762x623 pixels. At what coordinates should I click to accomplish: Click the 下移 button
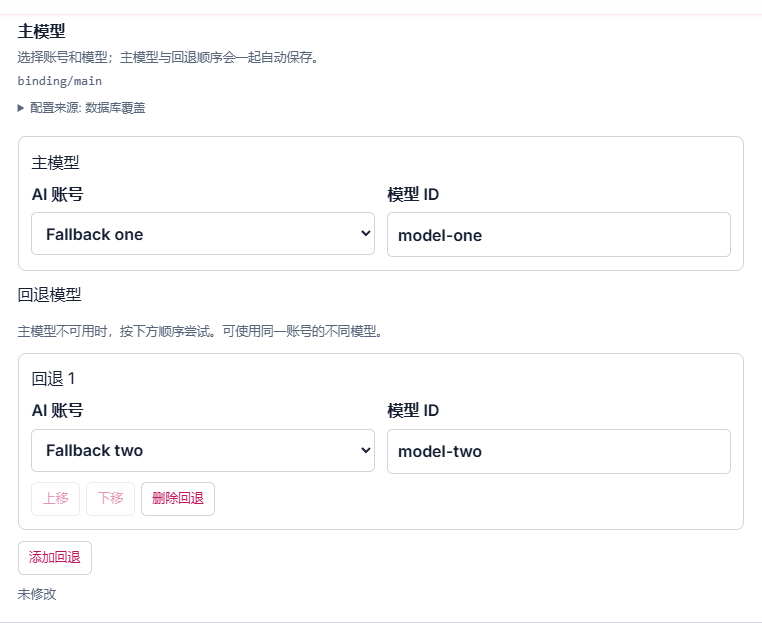[110, 499]
